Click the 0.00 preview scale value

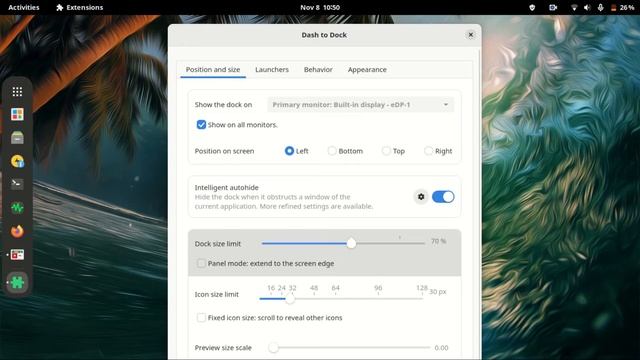[441, 348]
